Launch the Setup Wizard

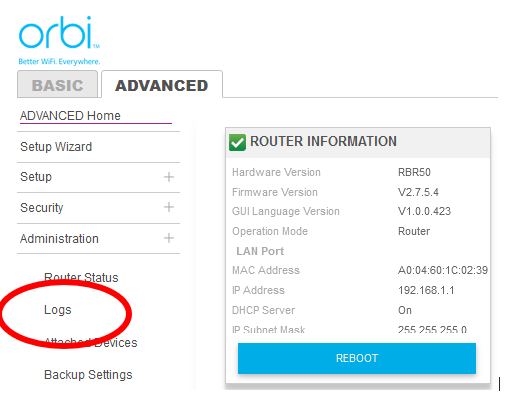click(x=56, y=147)
